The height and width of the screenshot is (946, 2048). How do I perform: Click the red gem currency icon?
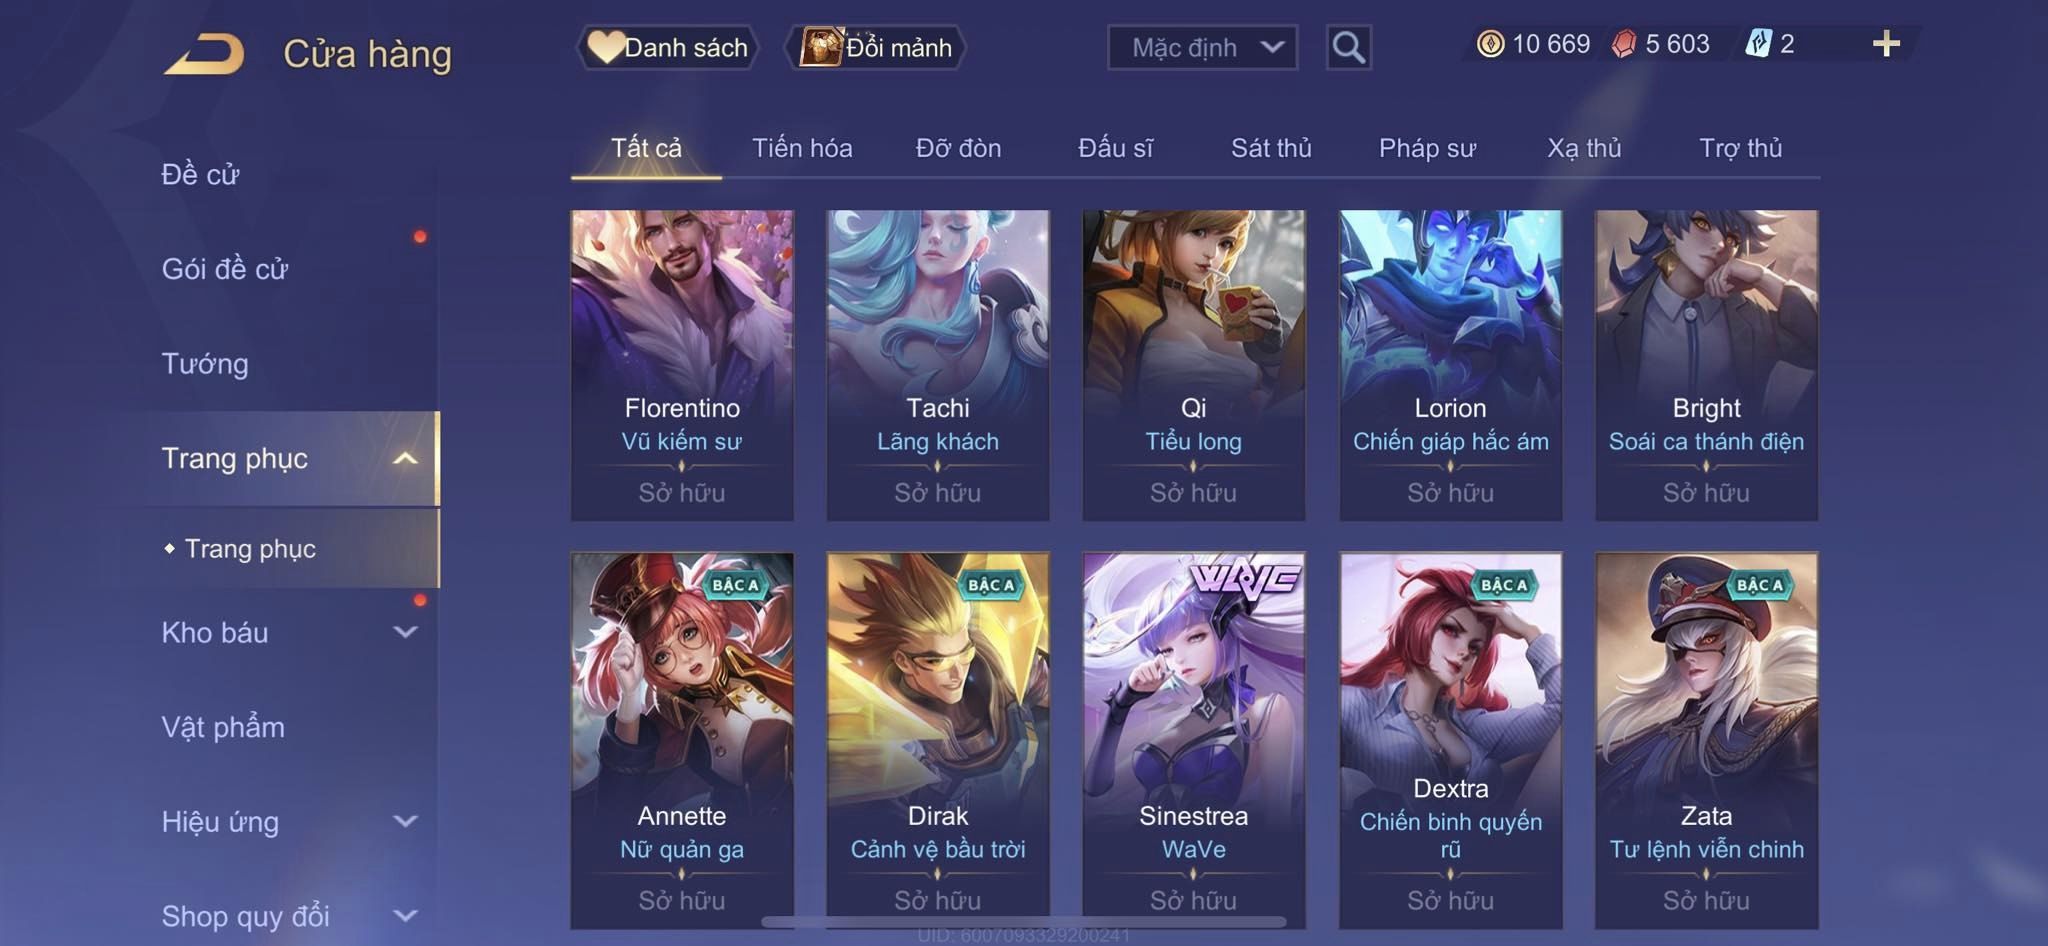[1624, 44]
